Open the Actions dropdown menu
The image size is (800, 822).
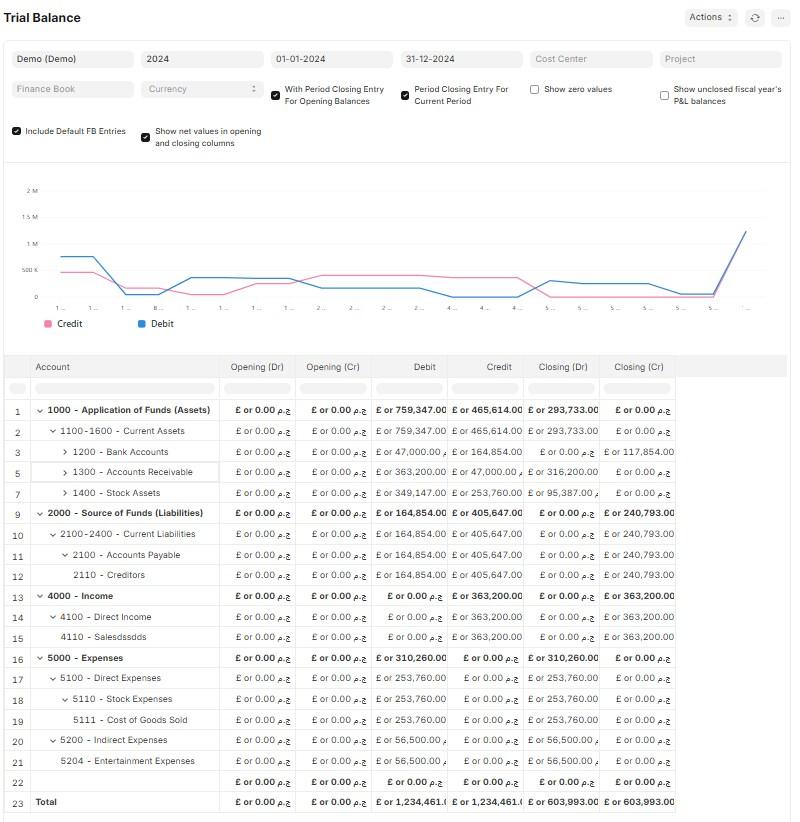coord(711,18)
